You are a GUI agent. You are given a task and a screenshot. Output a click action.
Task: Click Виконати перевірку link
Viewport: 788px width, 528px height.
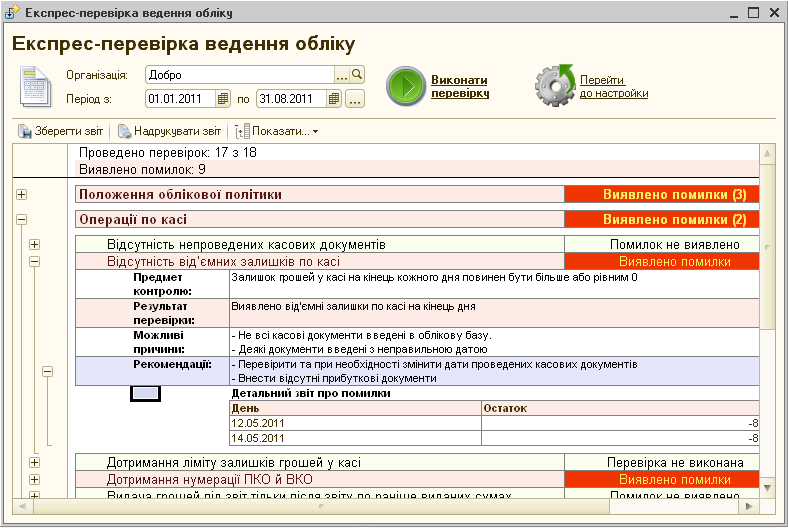[x=460, y=86]
